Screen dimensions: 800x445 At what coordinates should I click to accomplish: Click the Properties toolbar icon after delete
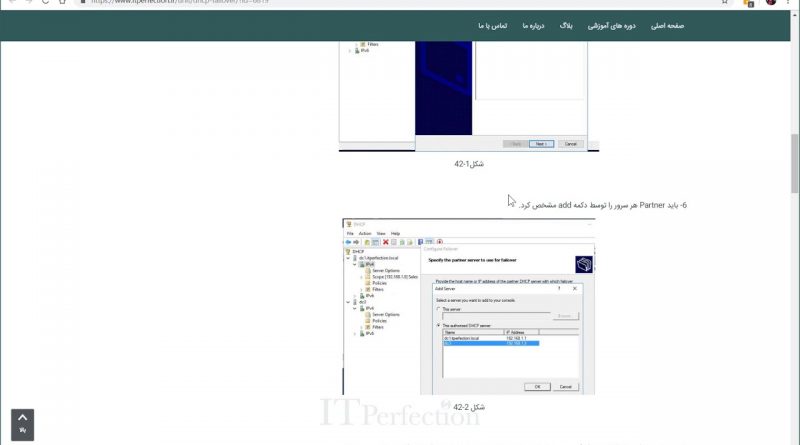(x=394, y=242)
